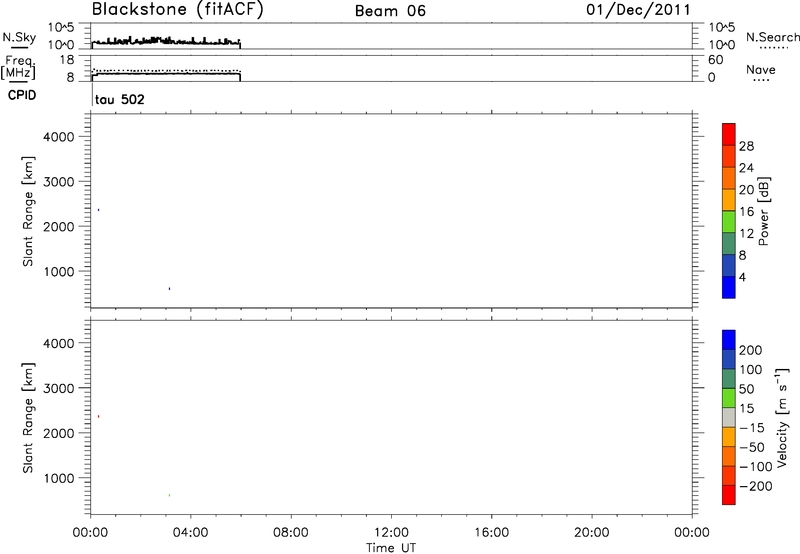Click the 28 label on the Power colorbar
Viewport: 800px width, 554px height.
click(746, 146)
